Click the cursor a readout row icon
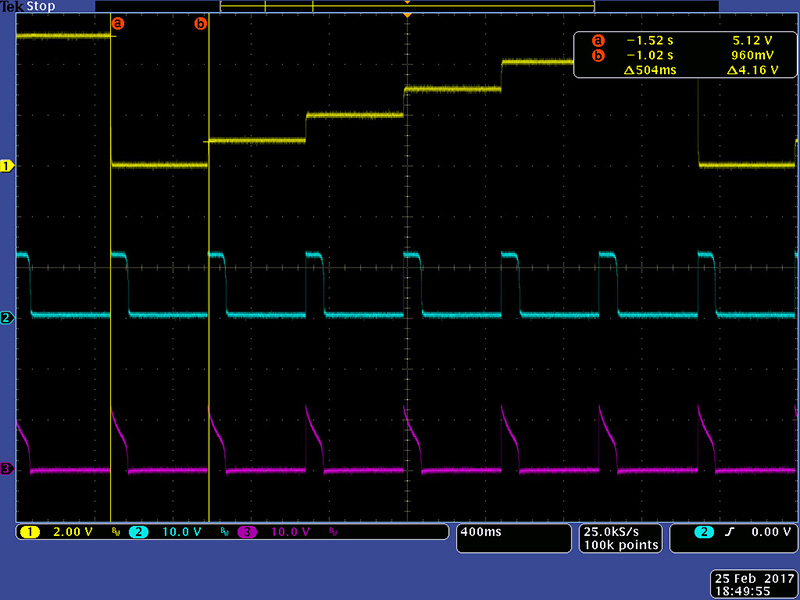The width and height of the screenshot is (800, 600). point(598,41)
